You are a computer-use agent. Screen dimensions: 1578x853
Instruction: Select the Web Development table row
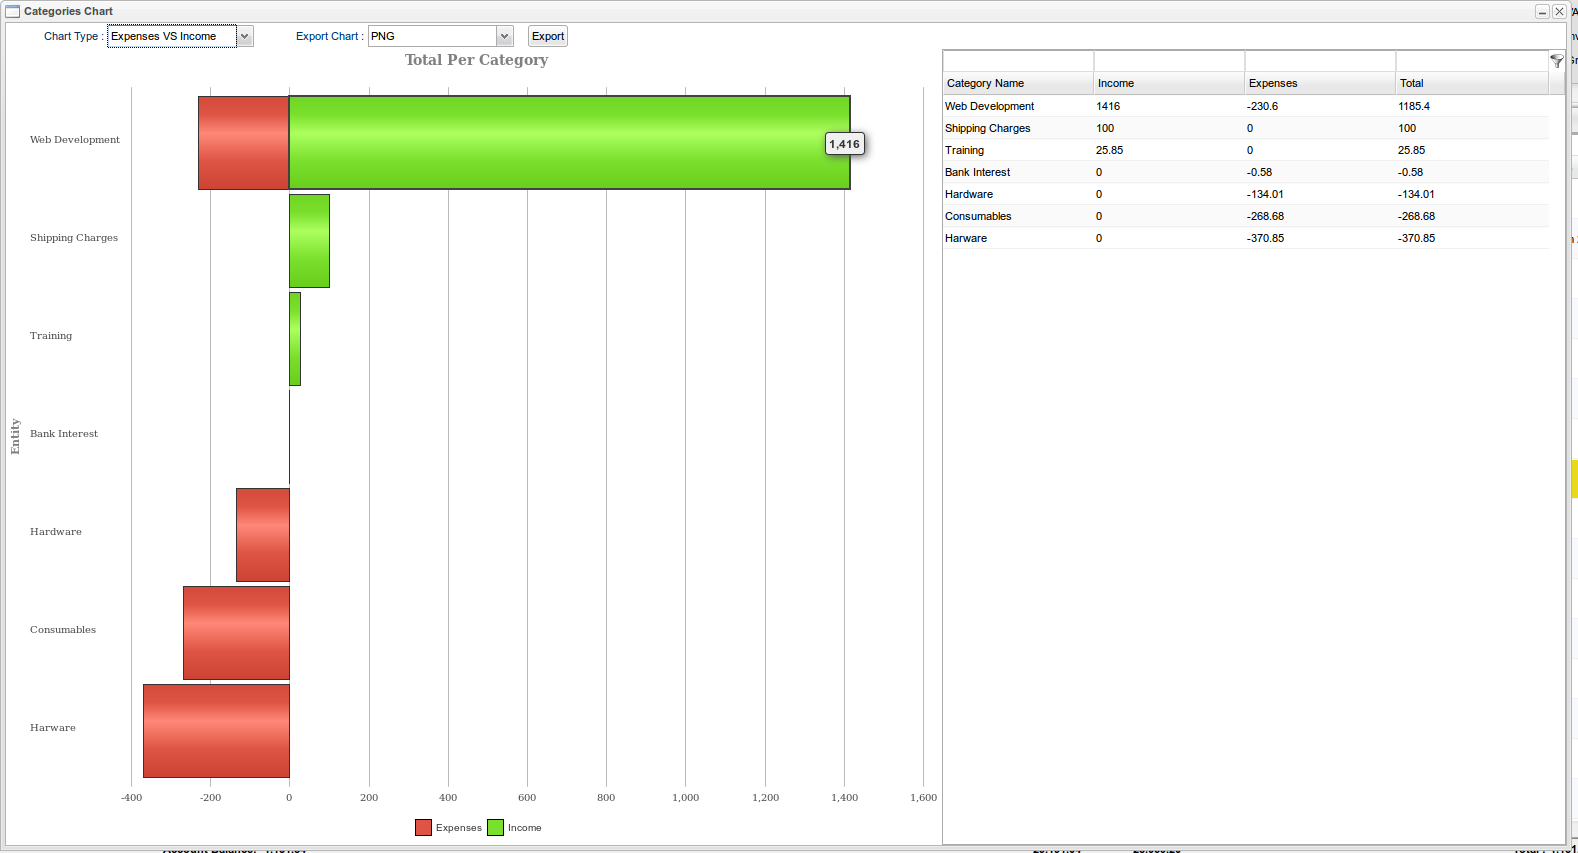point(1246,106)
